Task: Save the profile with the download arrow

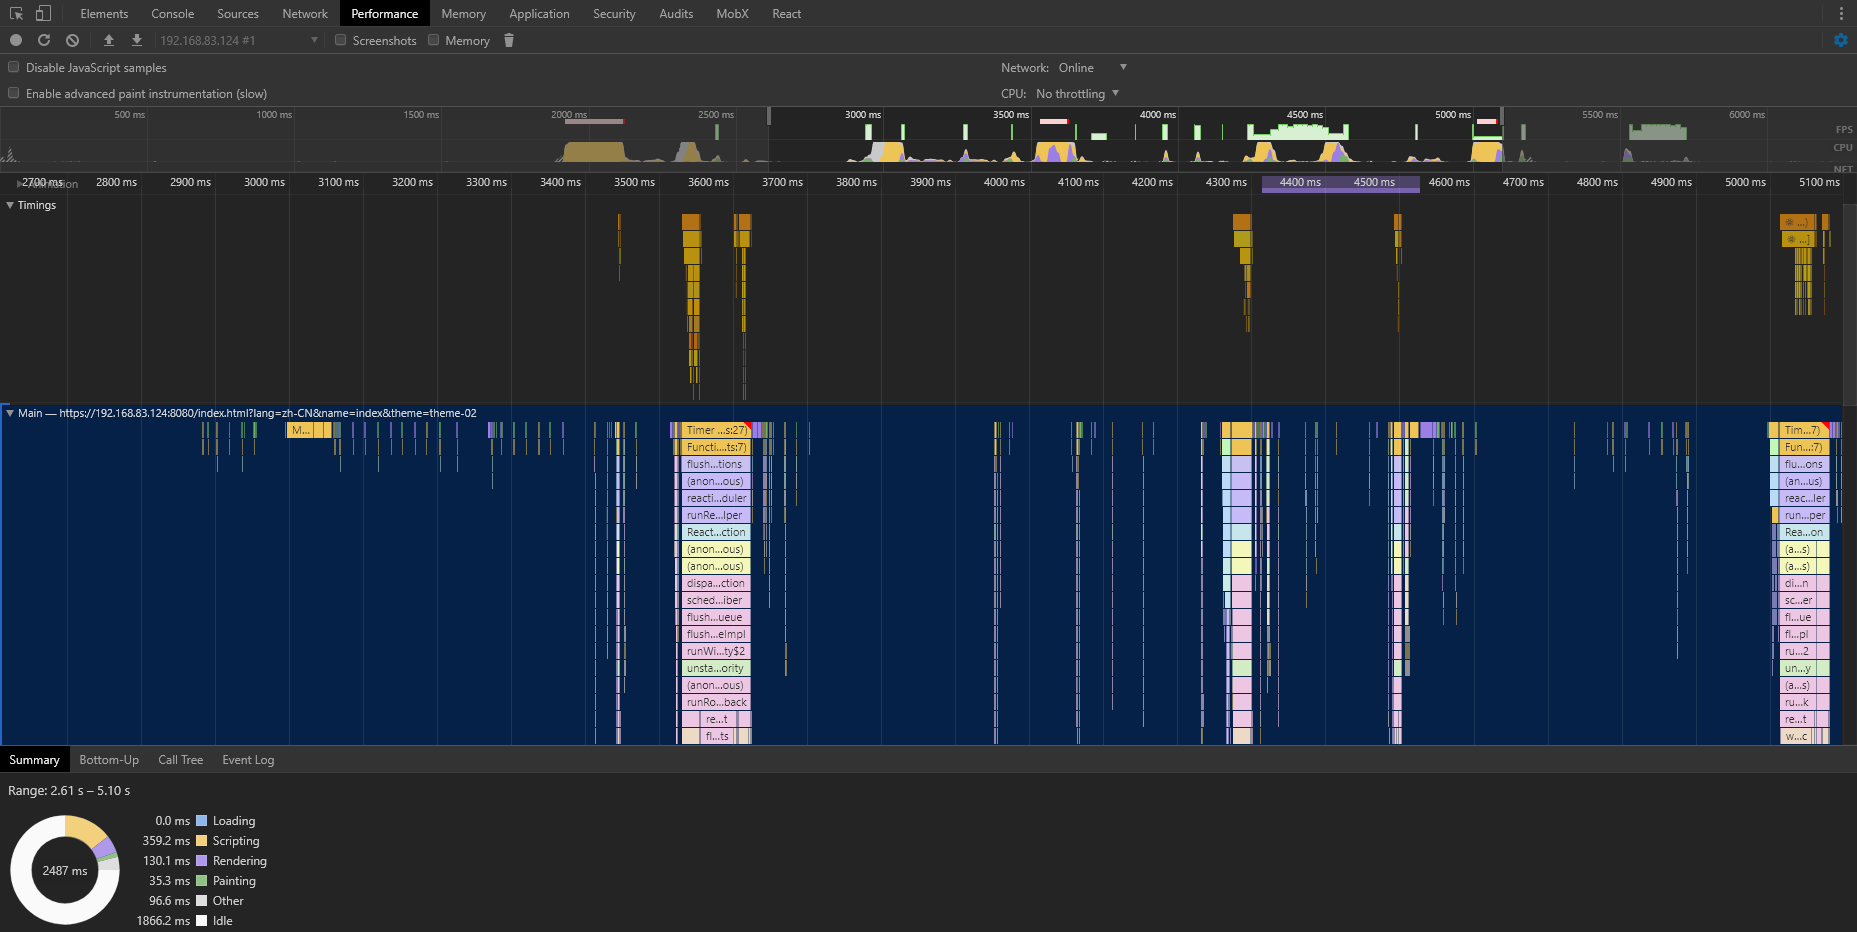Action: 137,40
